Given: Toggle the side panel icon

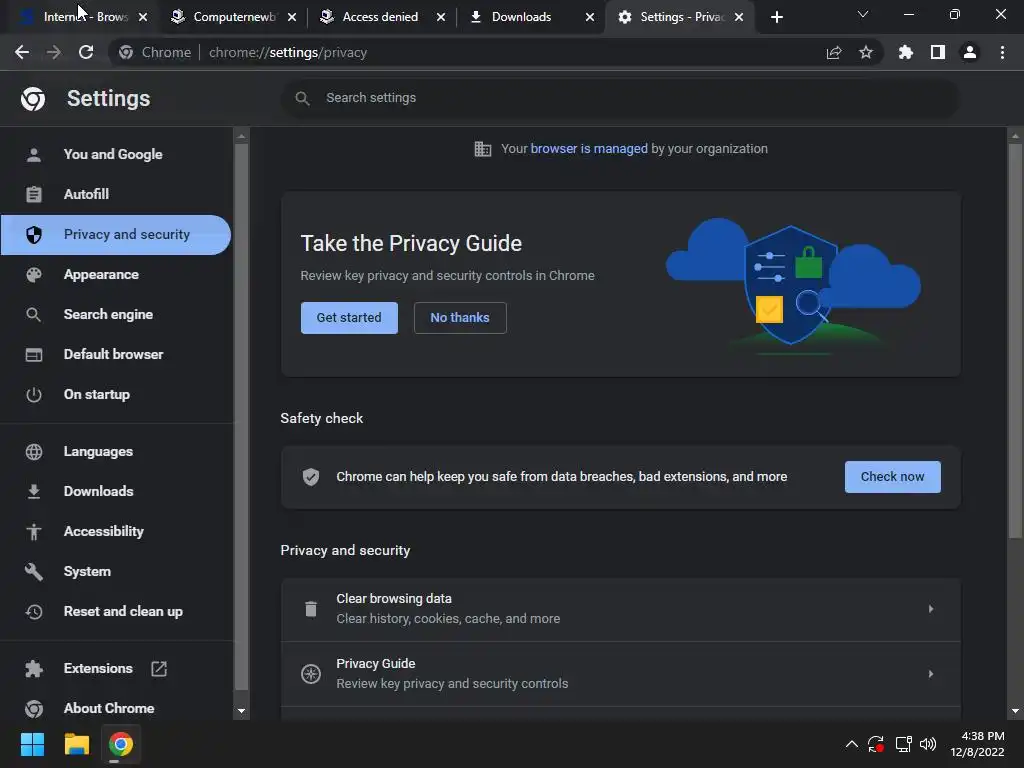Looking at the screenshot, I should point(938,52).
